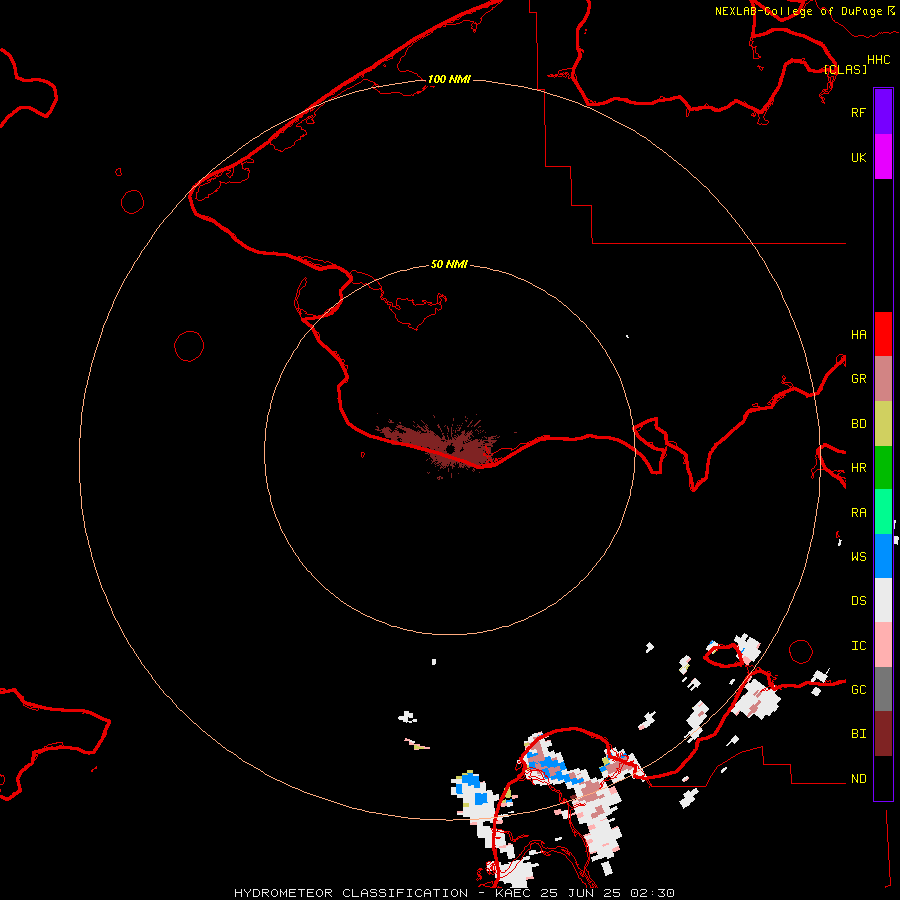Image resolution: width=900 pixels, height=900 pixels.
Task: Click the "GC" legend label
Action: point(859,690)
